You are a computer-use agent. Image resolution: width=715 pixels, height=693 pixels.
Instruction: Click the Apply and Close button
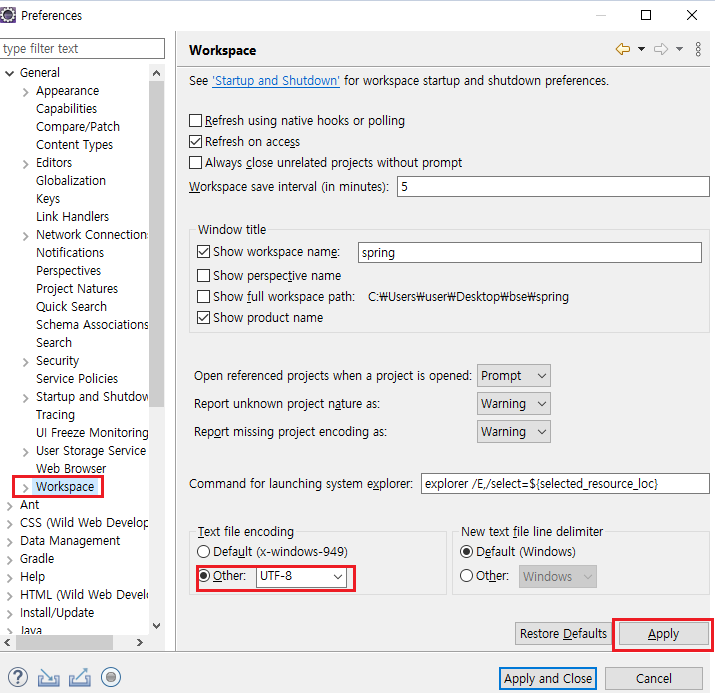548,678
